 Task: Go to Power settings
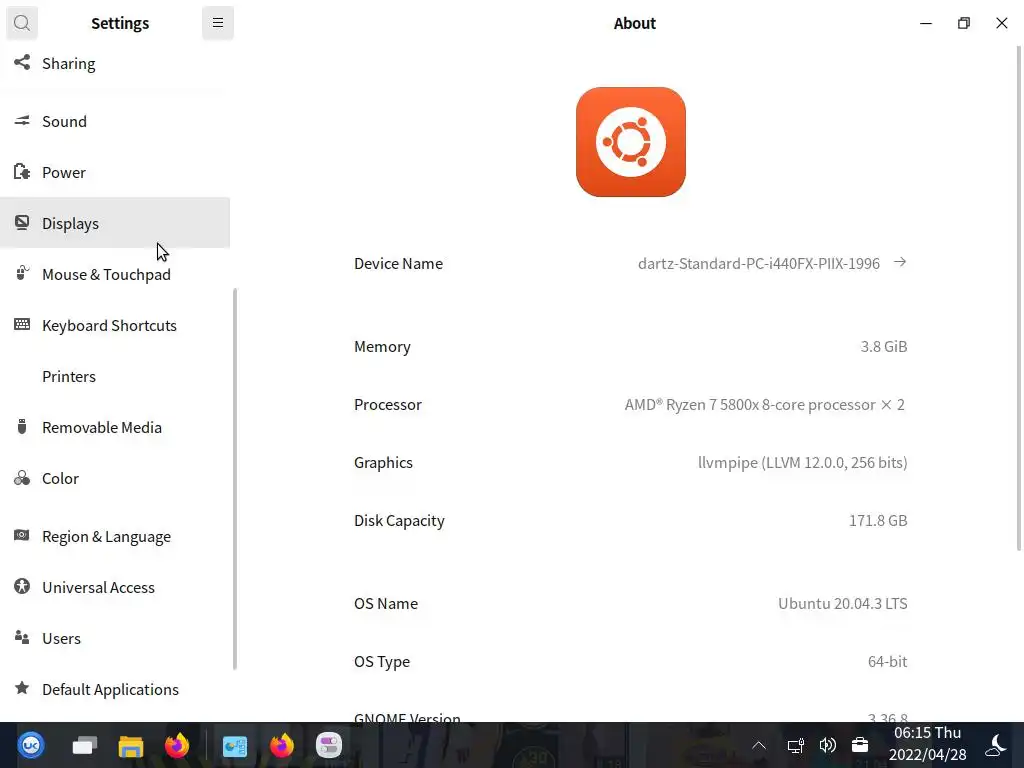pyautogui.click(x=115, y=172)
